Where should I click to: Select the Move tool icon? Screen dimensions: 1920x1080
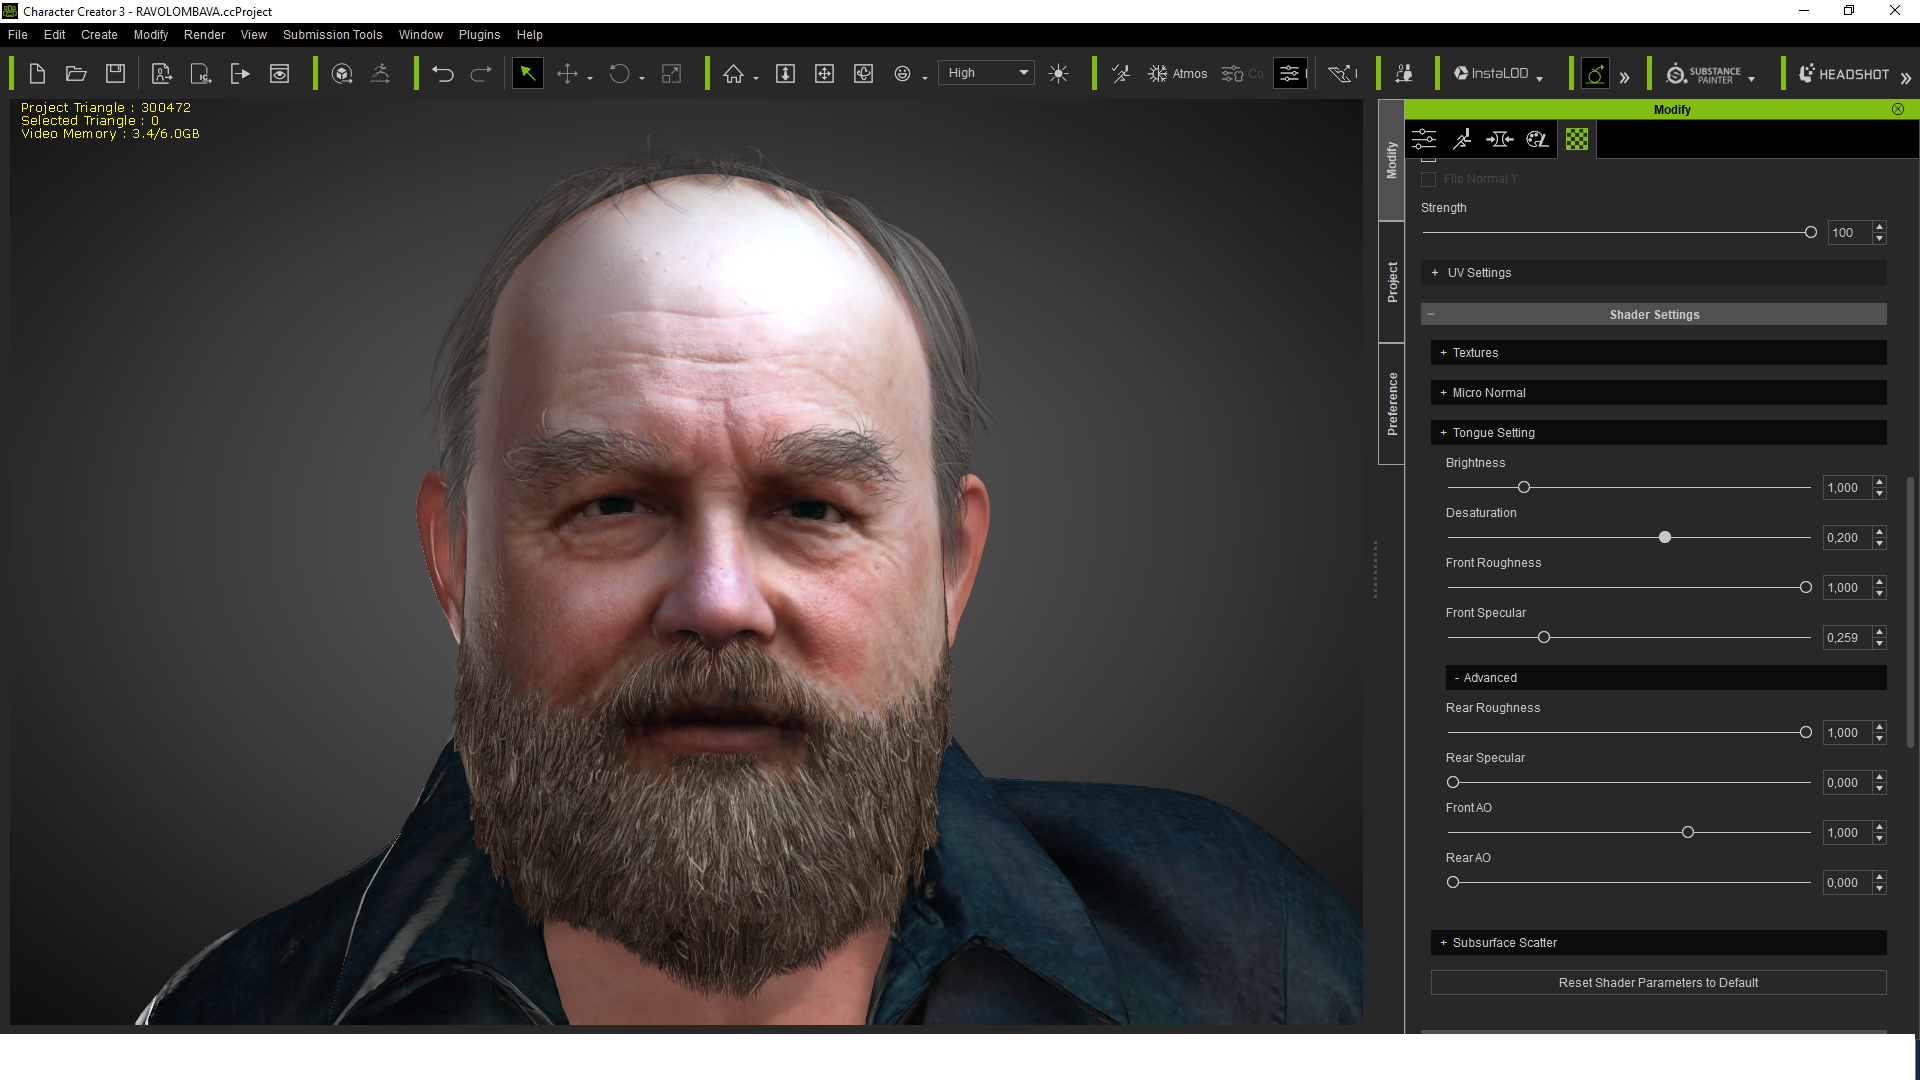click(x=567, y=73)
